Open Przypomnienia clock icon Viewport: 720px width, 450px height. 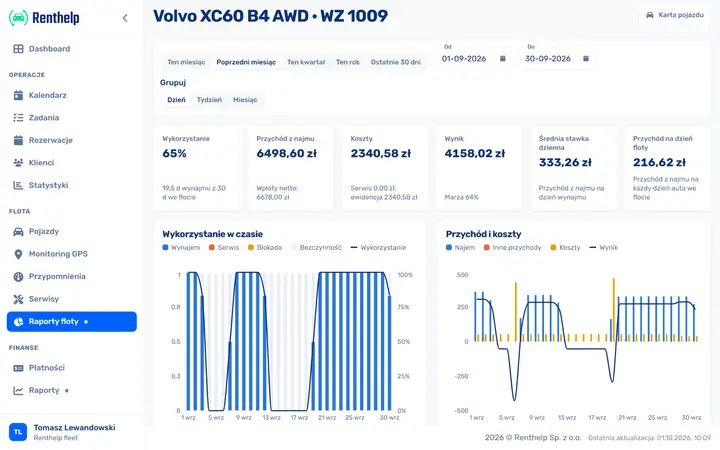(x=18, y=276)
